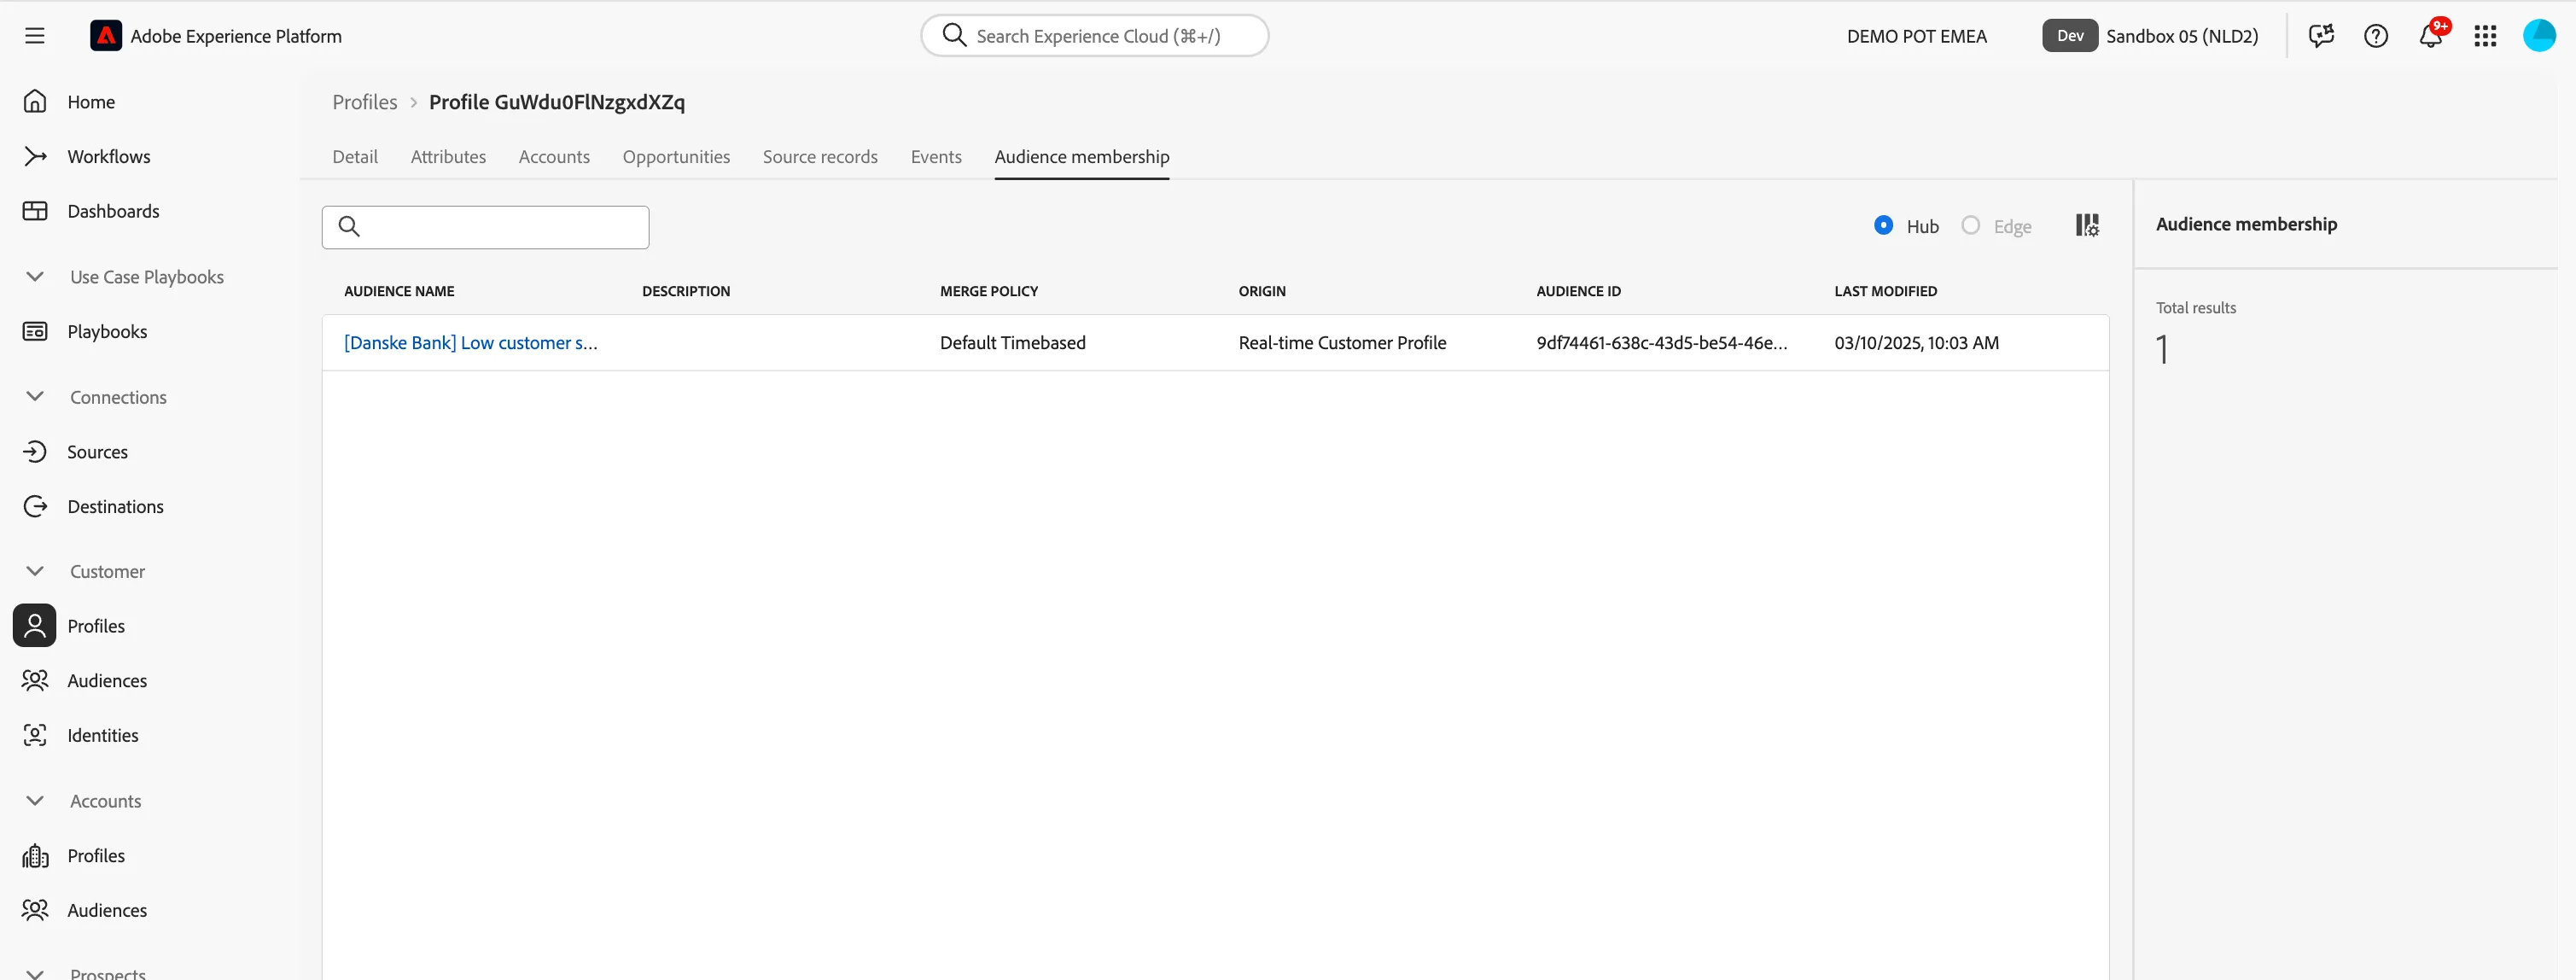The height and width of the screenshot is (980, 2576).
Task: Switch to the Detail tab
Action: [x=355, y=157]
